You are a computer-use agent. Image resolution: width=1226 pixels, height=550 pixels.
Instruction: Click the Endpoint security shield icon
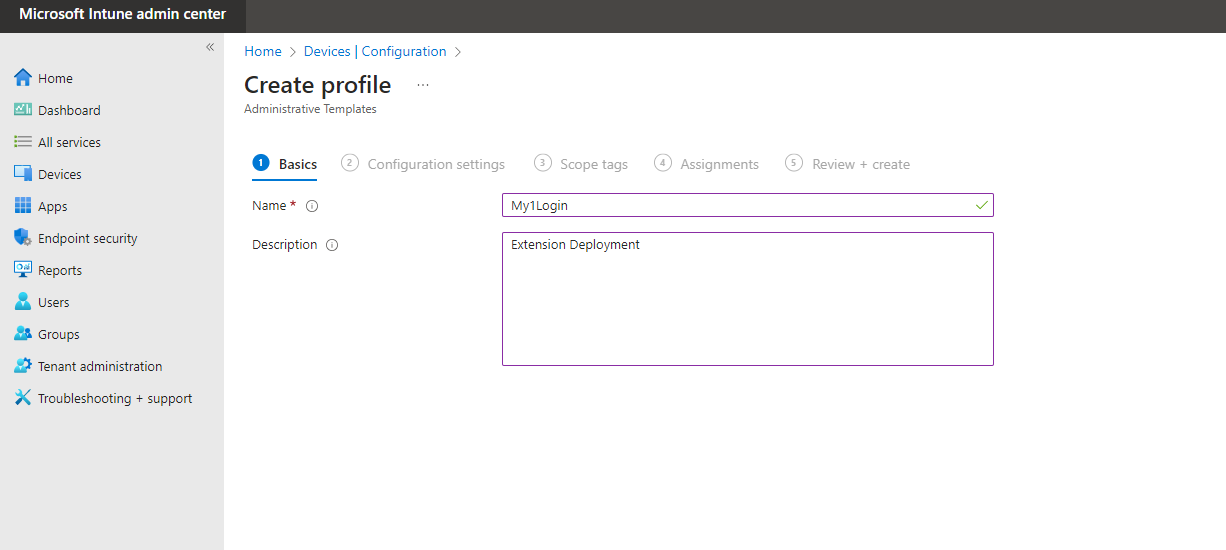23,238
